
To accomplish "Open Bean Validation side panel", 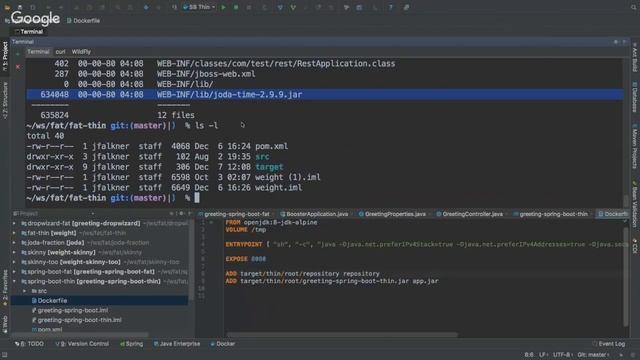I will coord(635,204).
